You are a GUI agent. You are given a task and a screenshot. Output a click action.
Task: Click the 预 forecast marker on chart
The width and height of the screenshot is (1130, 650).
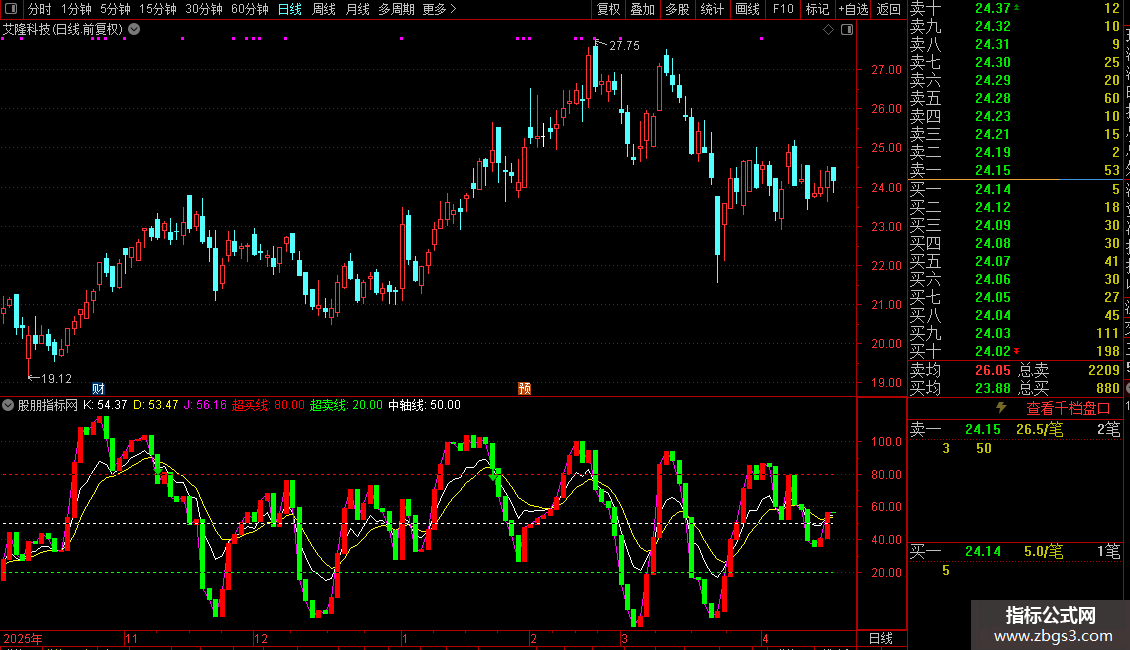pyautogui.click(x=525, y=388)
